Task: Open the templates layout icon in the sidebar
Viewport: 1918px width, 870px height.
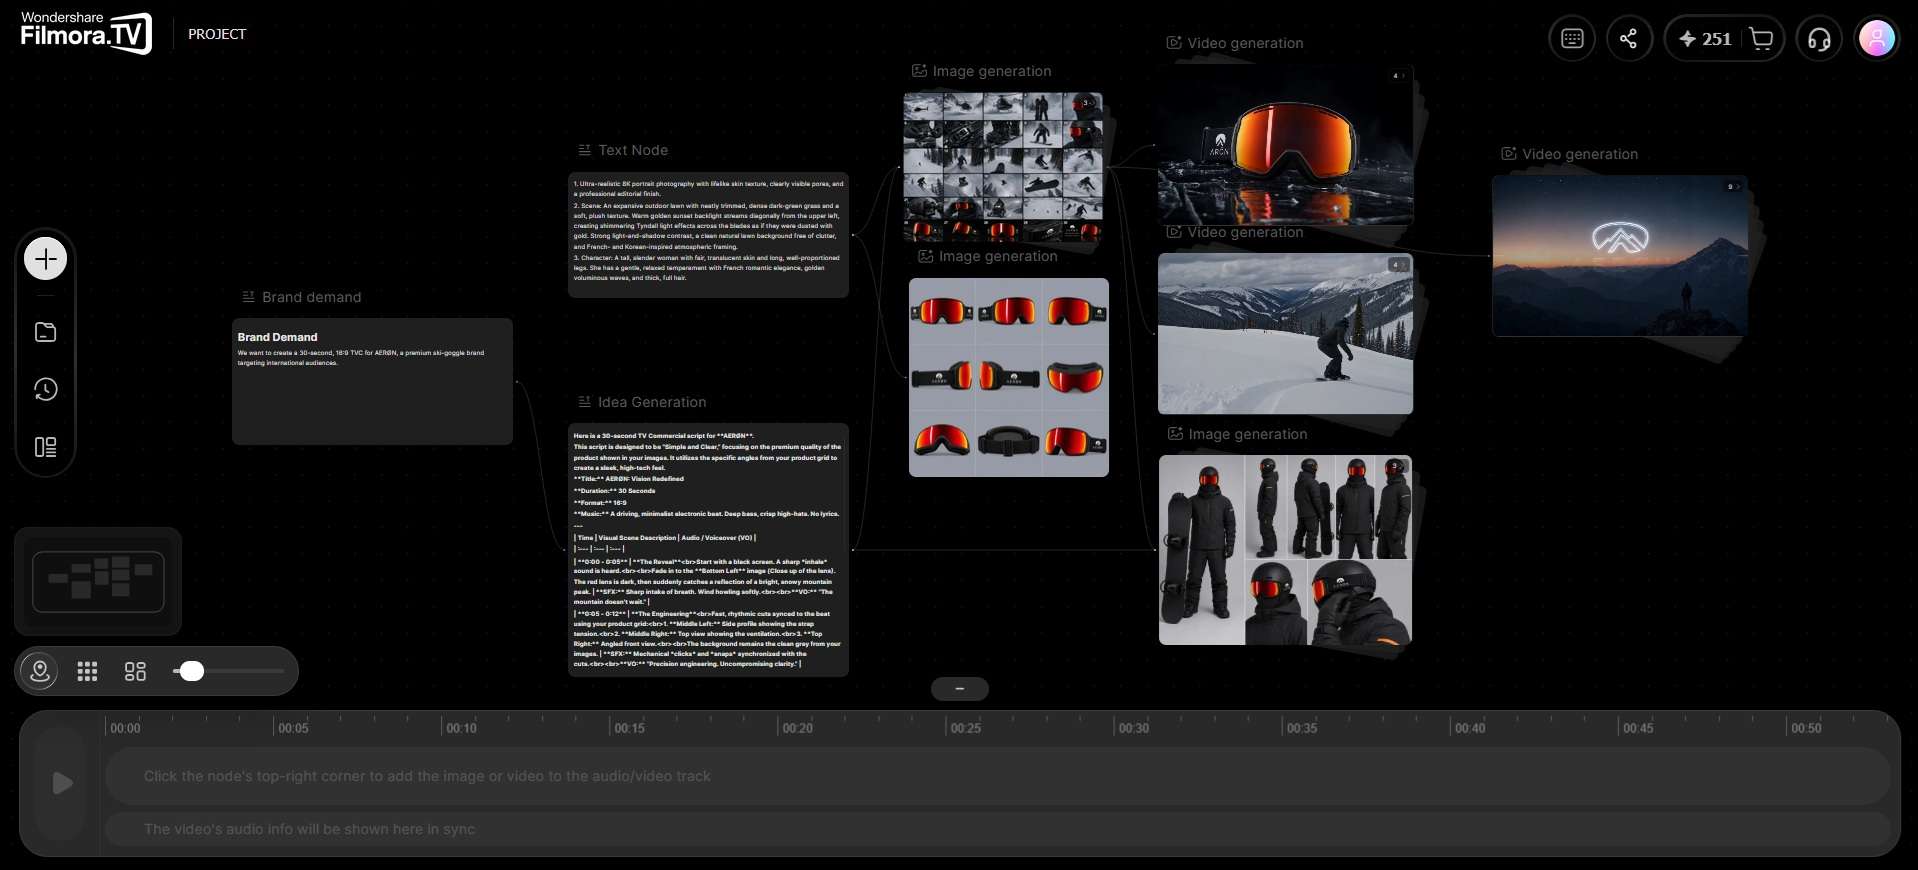Action: [45, 447]
